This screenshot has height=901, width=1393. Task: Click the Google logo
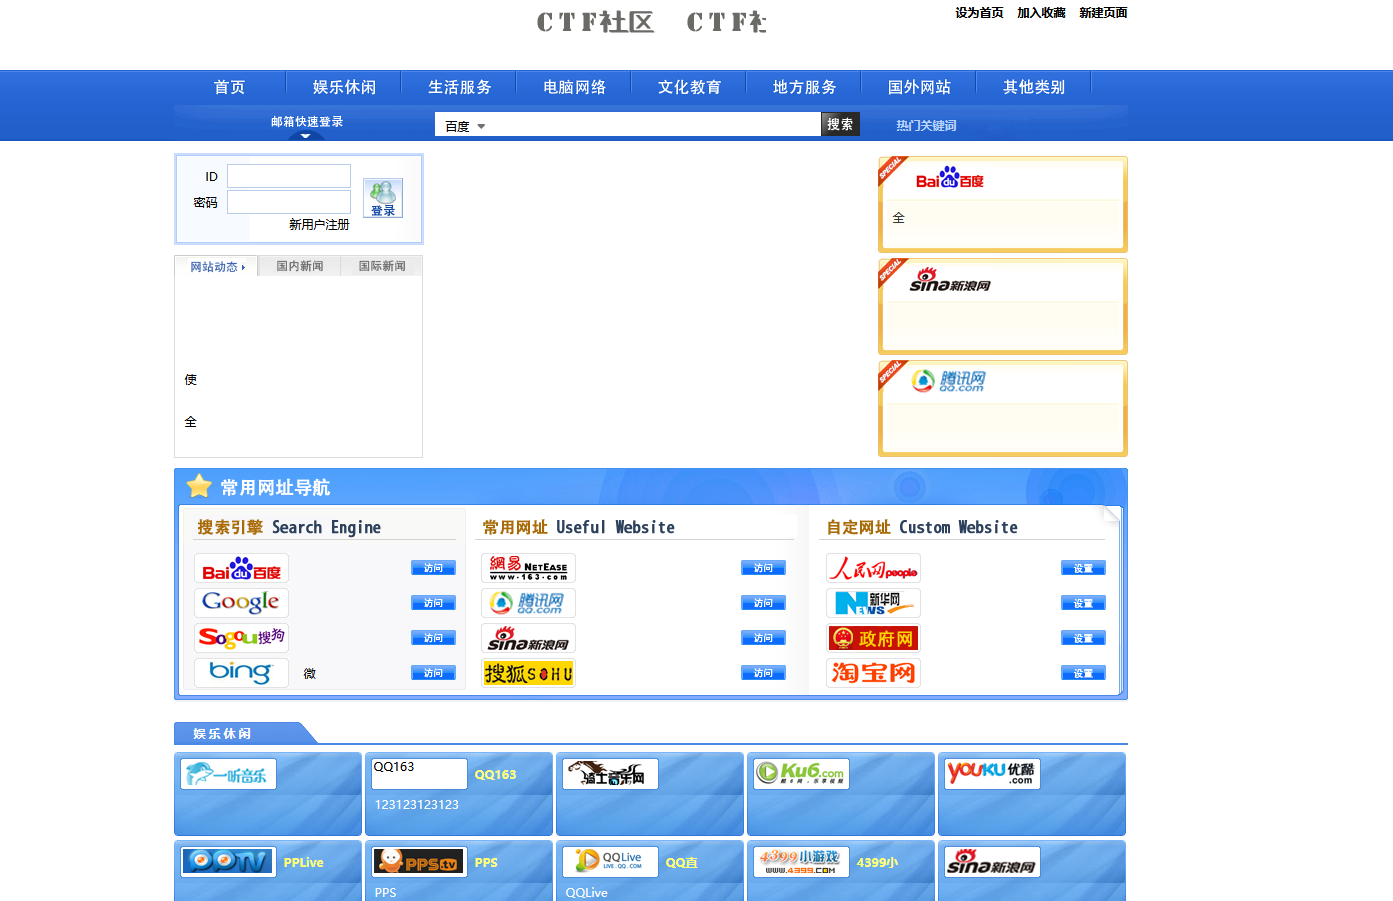coord(241,603)
